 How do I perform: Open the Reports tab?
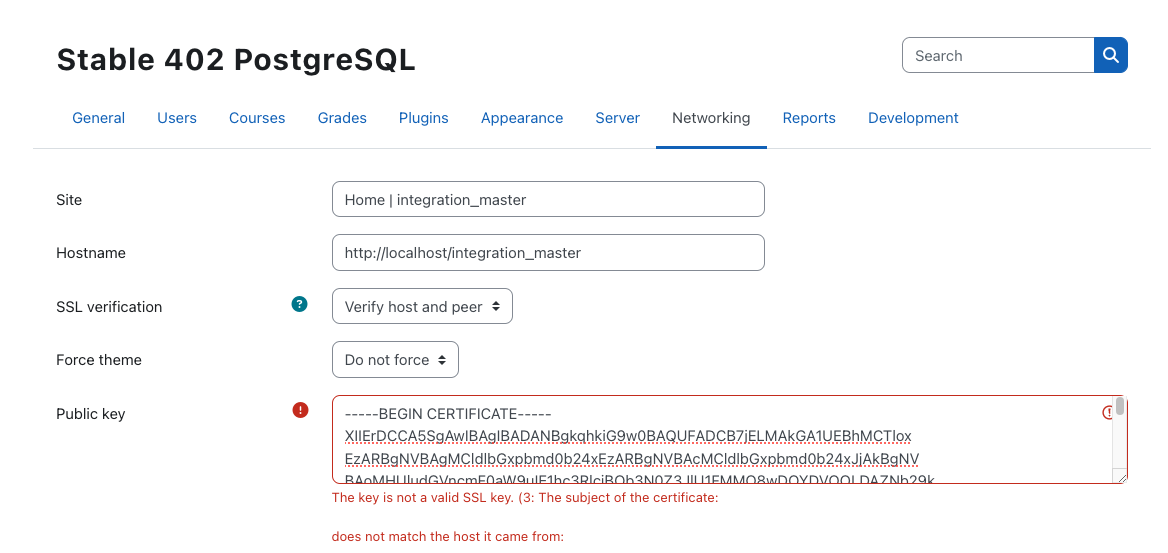click(x=809, y=118)
